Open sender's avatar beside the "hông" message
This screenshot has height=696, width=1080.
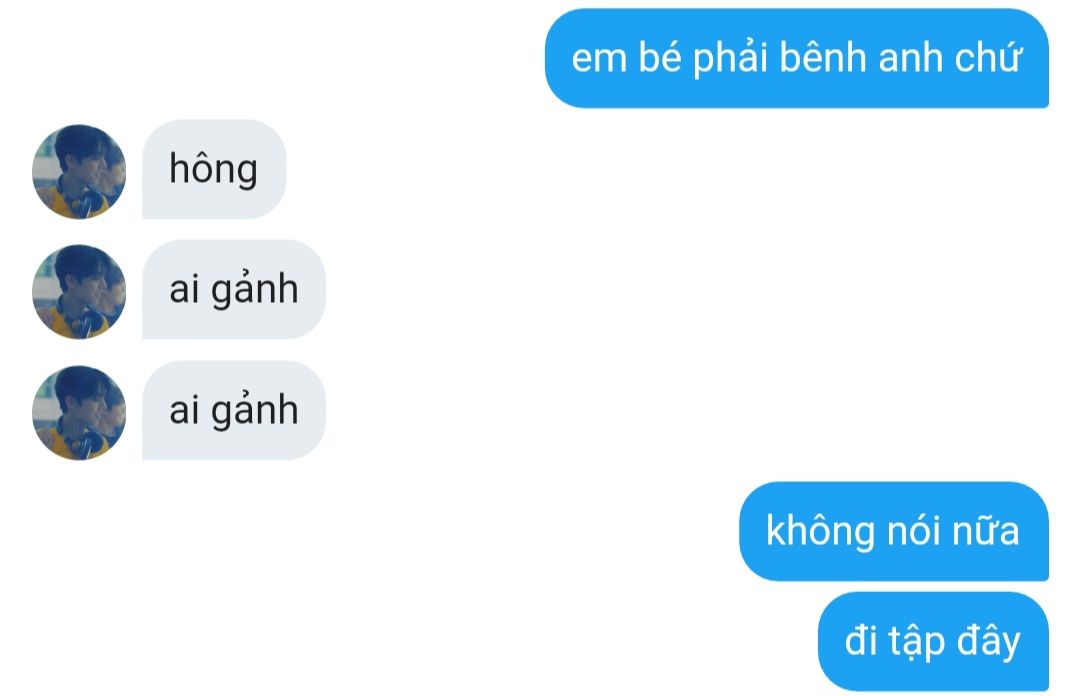point(79,172)
